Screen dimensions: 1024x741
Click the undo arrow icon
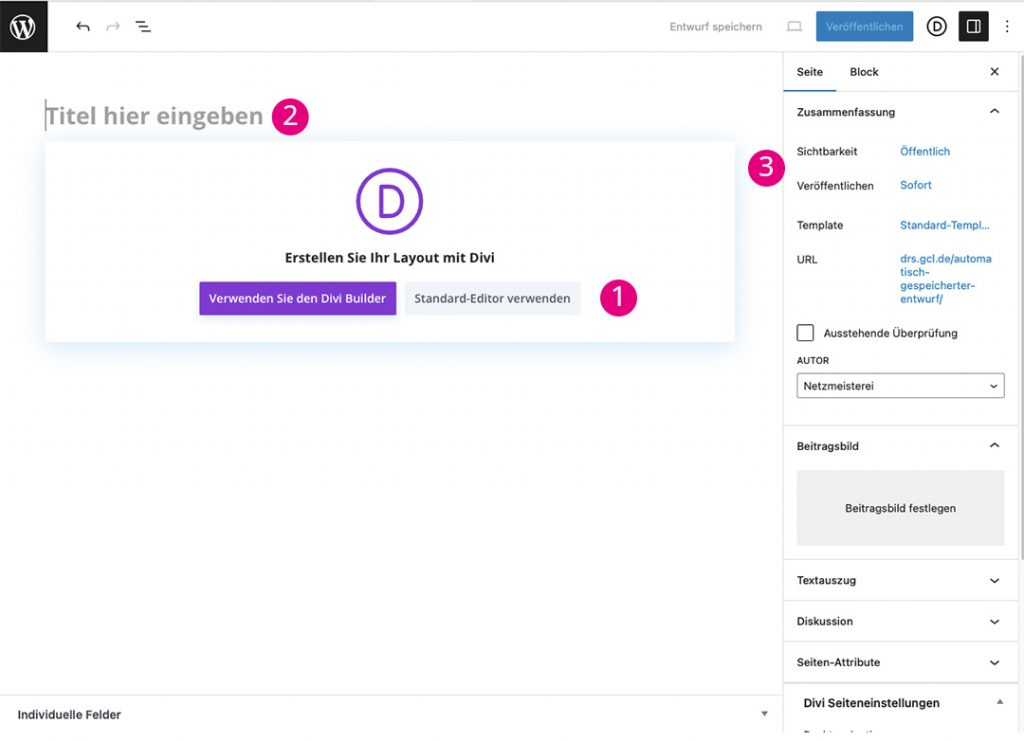[x=83, y=27]
